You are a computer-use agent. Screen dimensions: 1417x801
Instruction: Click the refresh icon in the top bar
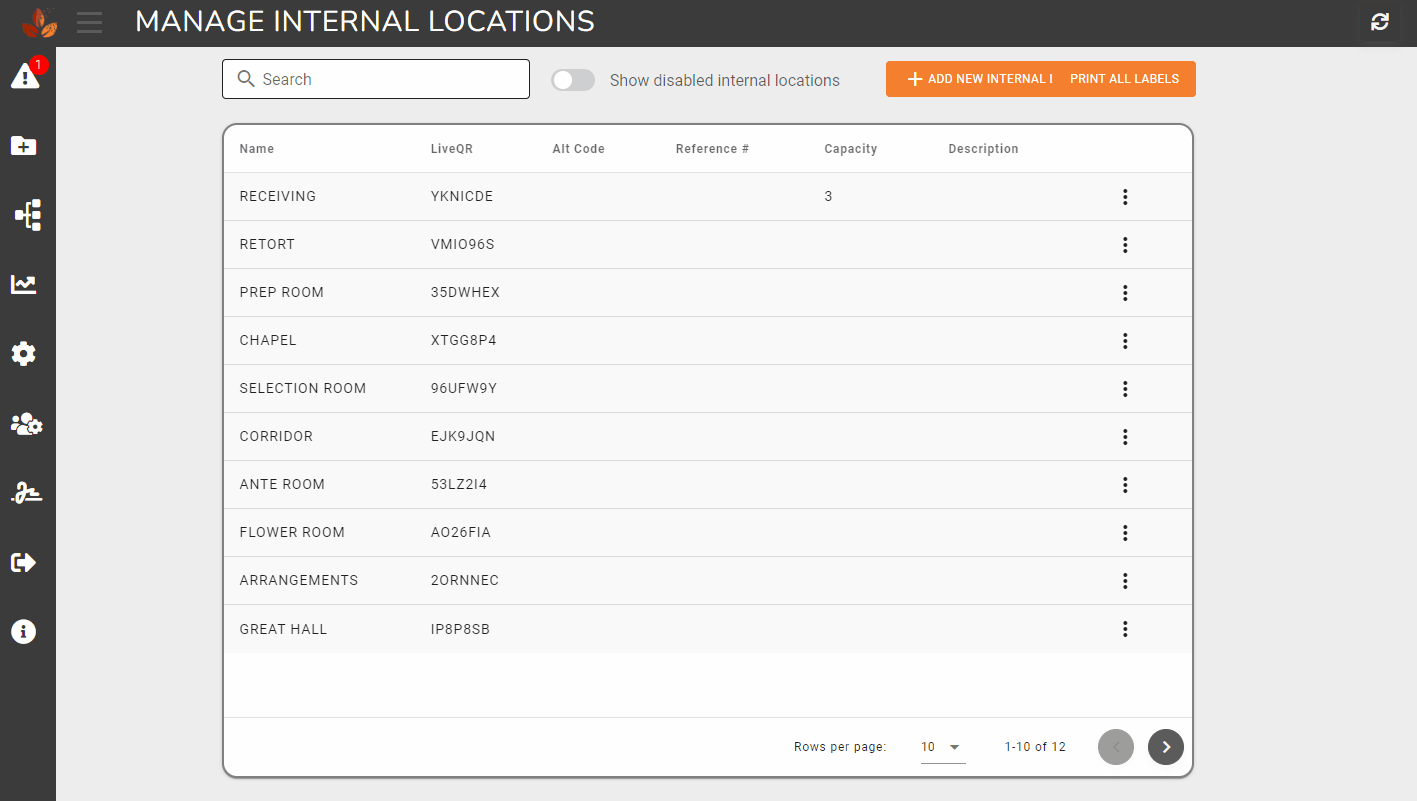1380,22
